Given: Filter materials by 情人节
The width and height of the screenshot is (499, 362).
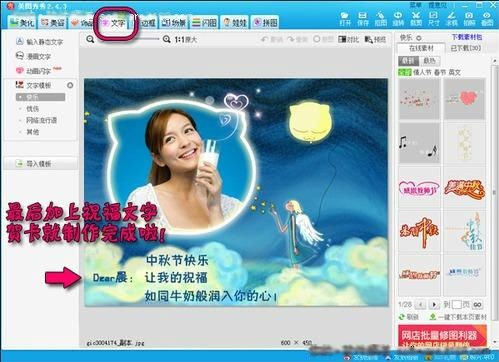Looking at the screenshot, I should (422, 72).
